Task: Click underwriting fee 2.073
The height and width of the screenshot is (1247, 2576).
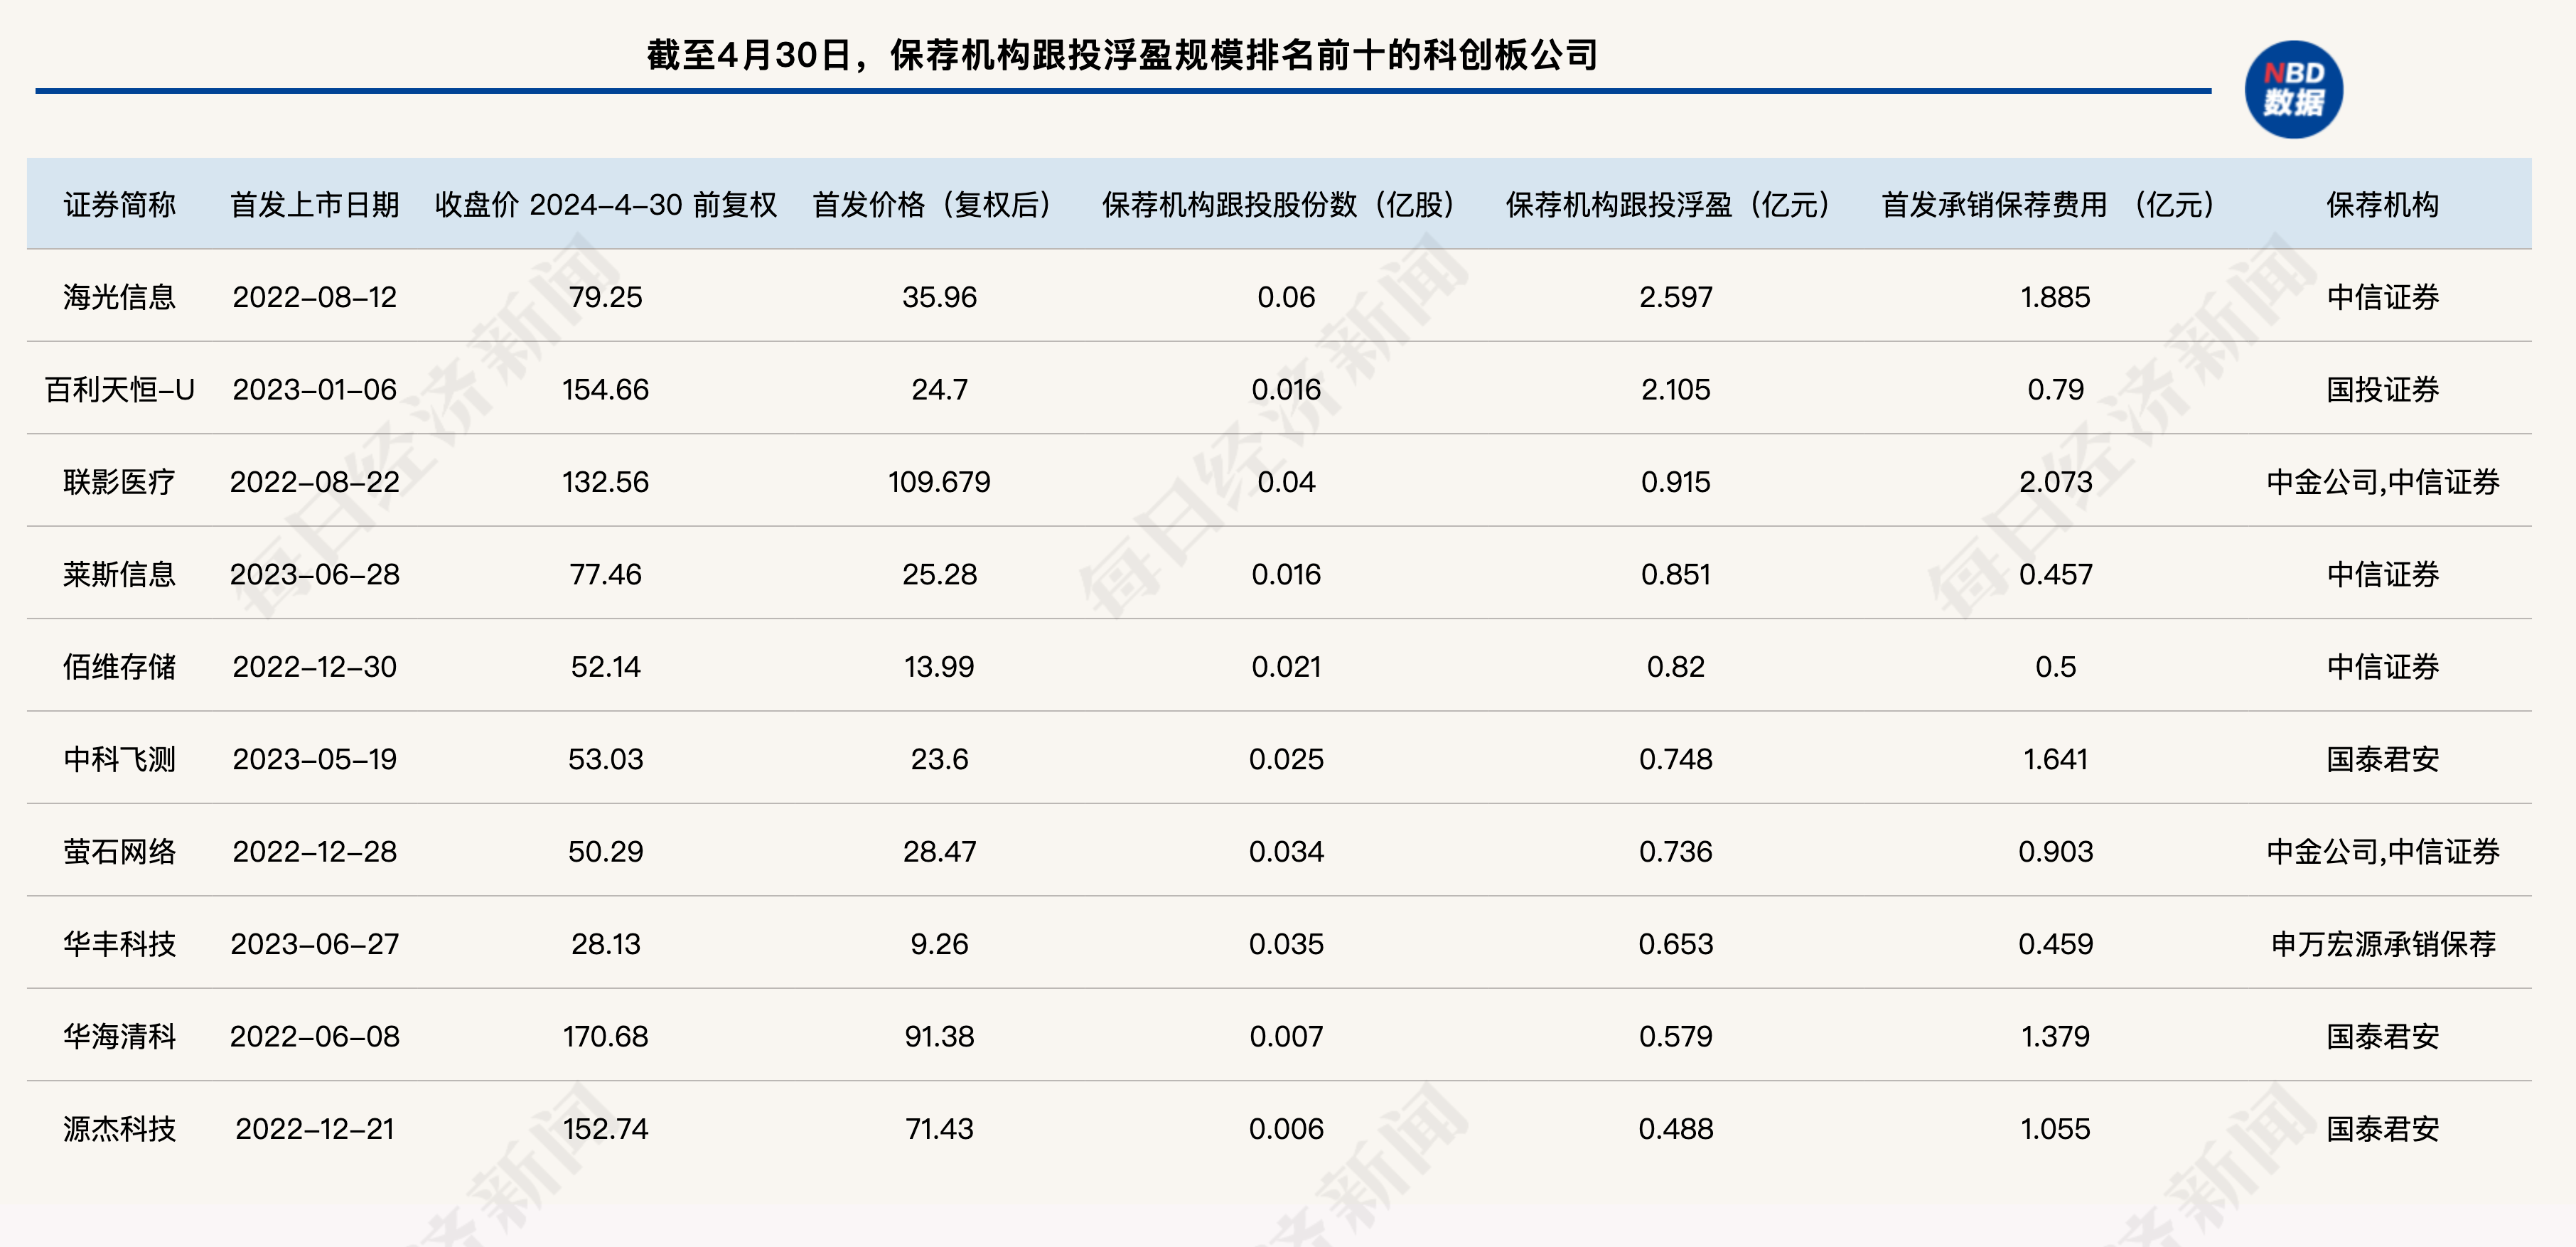Action: pos(2055,482)
